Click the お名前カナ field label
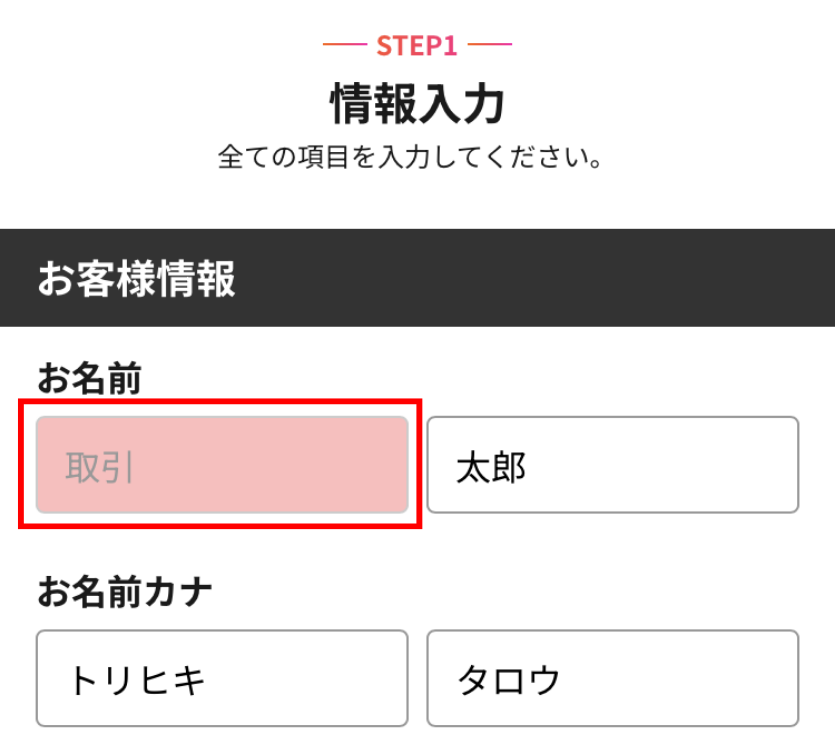The image size is (835, 742). coord(125,592)
